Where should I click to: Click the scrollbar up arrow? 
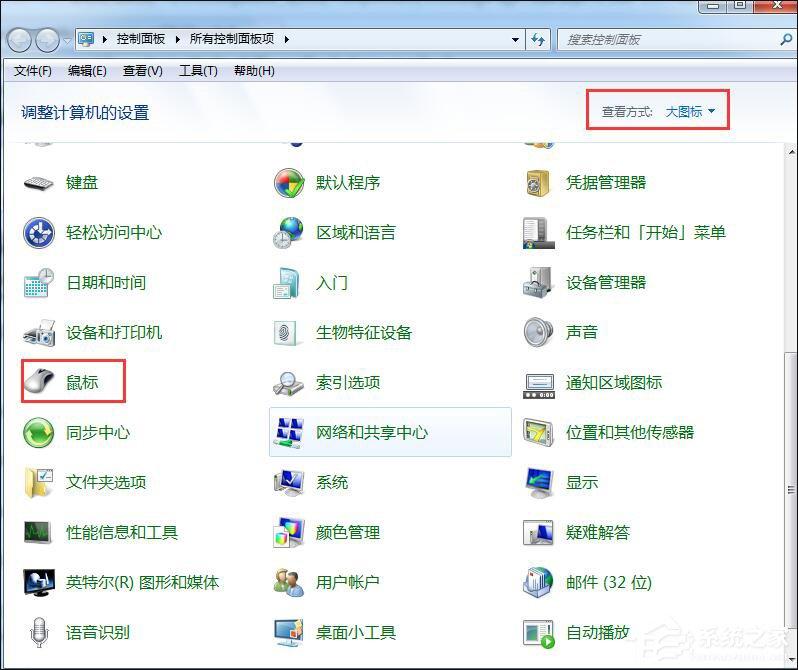tap(792, 151)
